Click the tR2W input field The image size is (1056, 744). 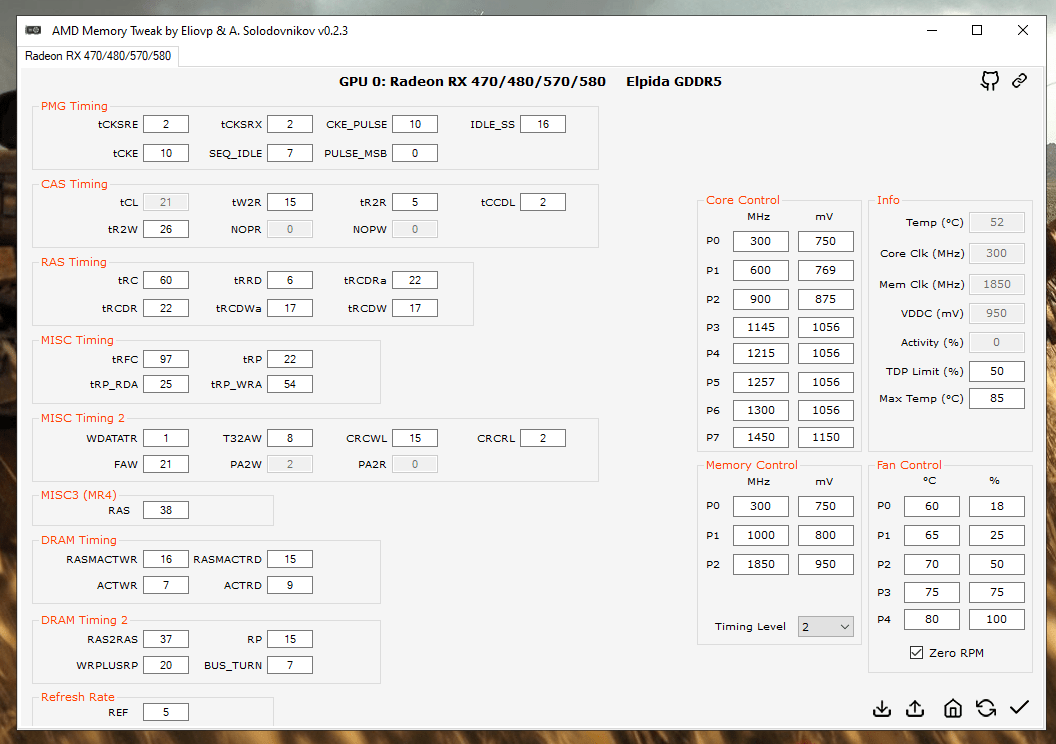coord(166,229)
